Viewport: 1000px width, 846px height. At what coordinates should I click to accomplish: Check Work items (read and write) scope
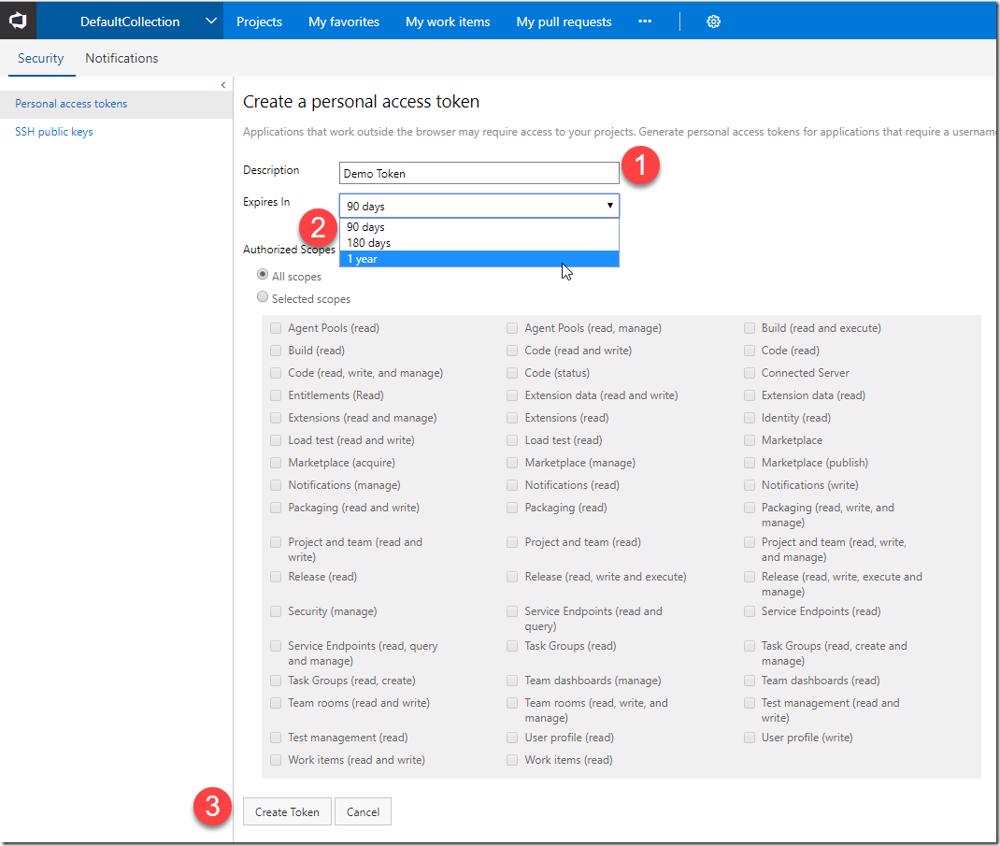tap(276, 760)
